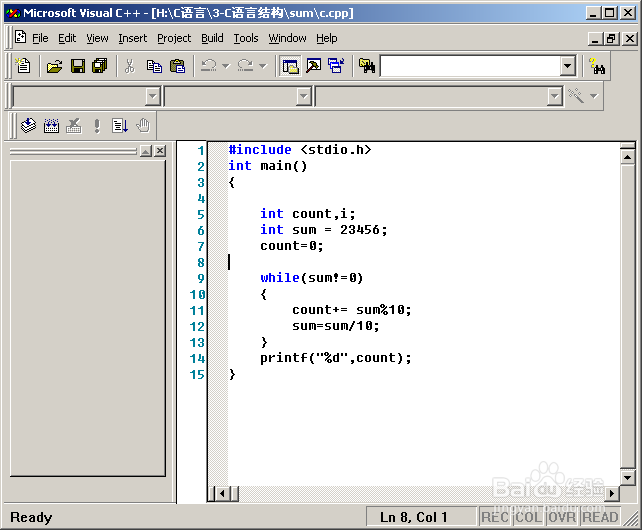The width and height of the screenshot is (642, 530).
Task: Click the 'while(sum!=0)' line
Action: tap(312, 278)
